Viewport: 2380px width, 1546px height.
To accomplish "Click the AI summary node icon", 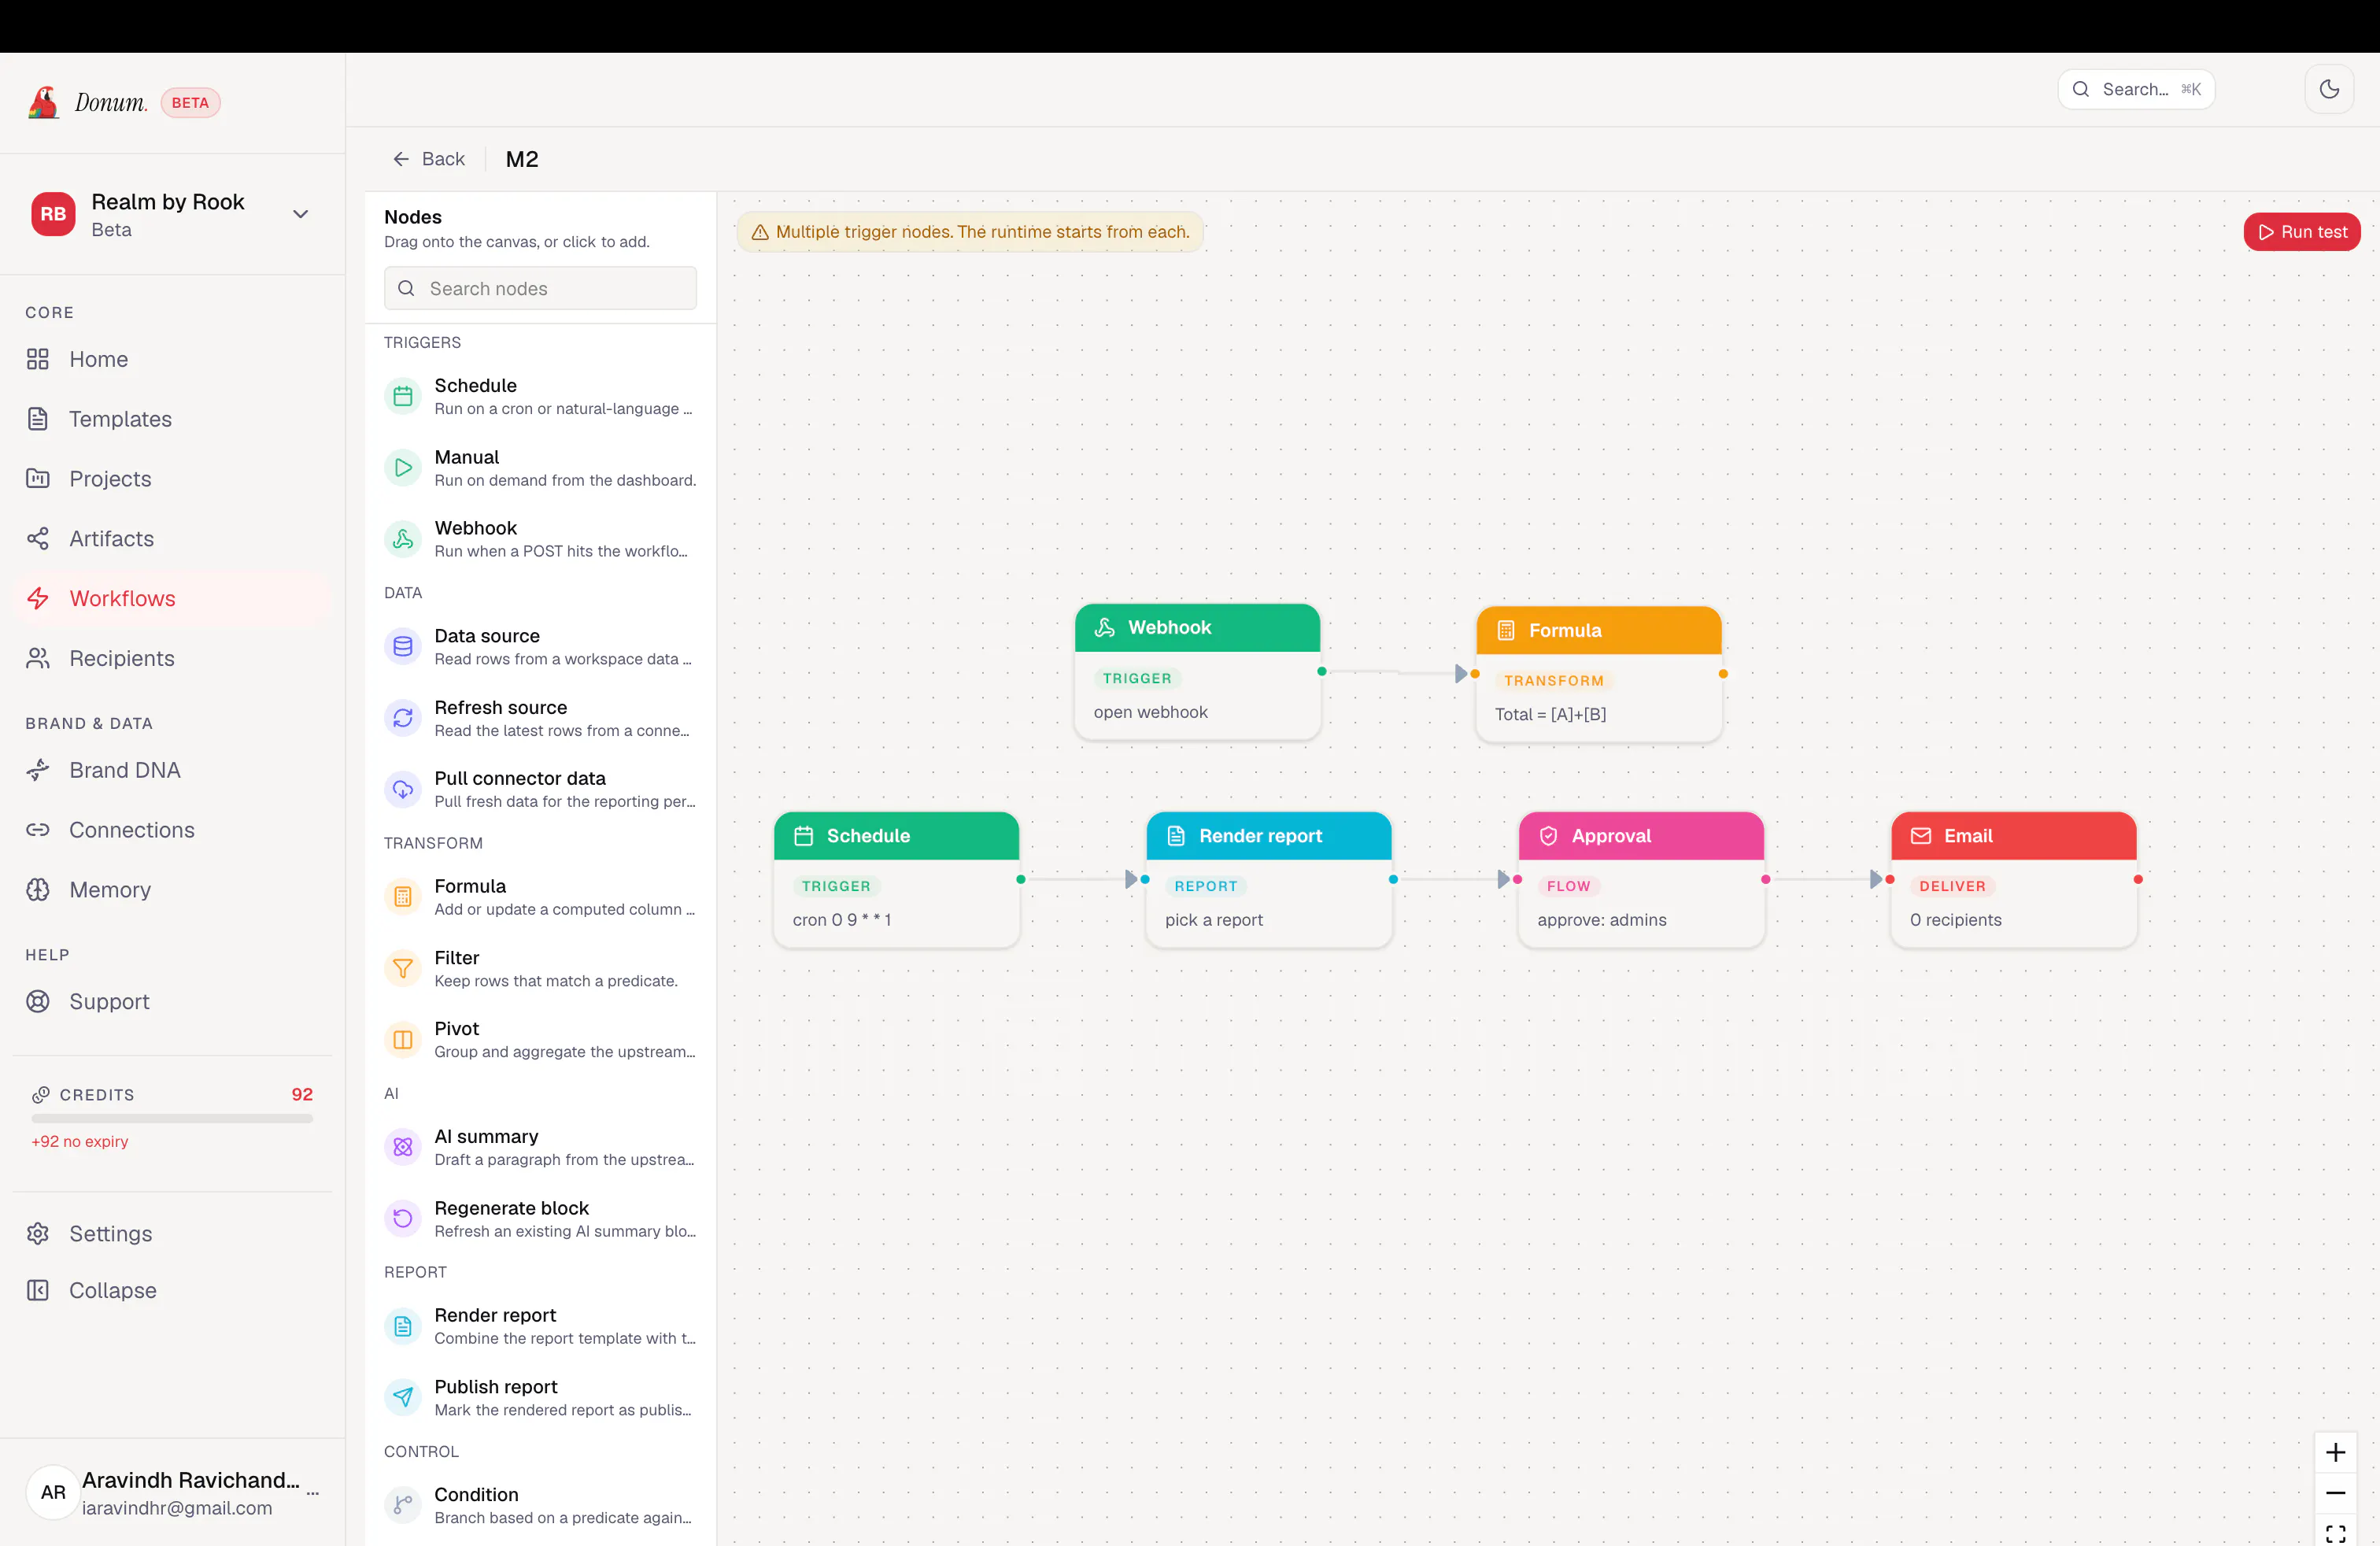I will 403,1147.
